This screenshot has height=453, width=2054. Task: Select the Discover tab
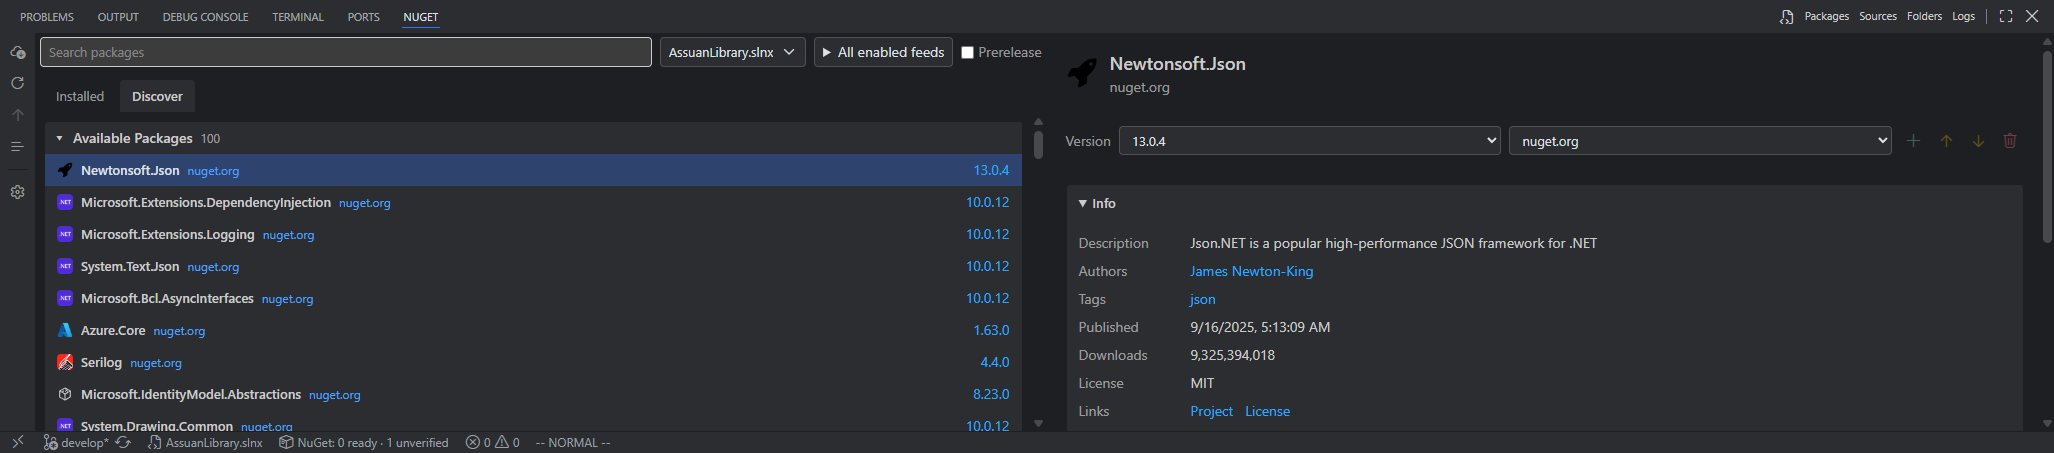157,96
